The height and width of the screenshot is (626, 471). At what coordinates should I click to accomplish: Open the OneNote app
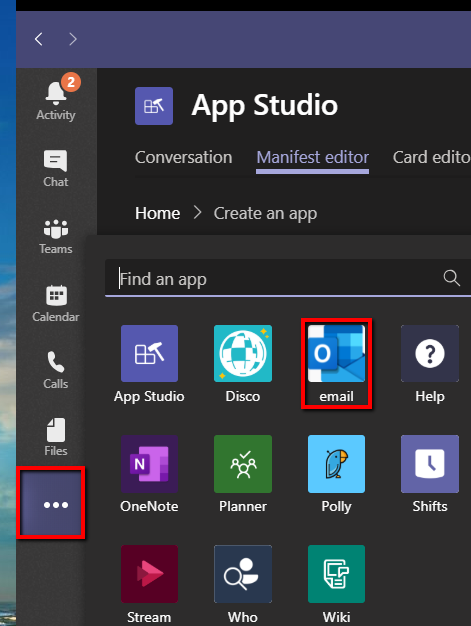click(x=149, y=474)
